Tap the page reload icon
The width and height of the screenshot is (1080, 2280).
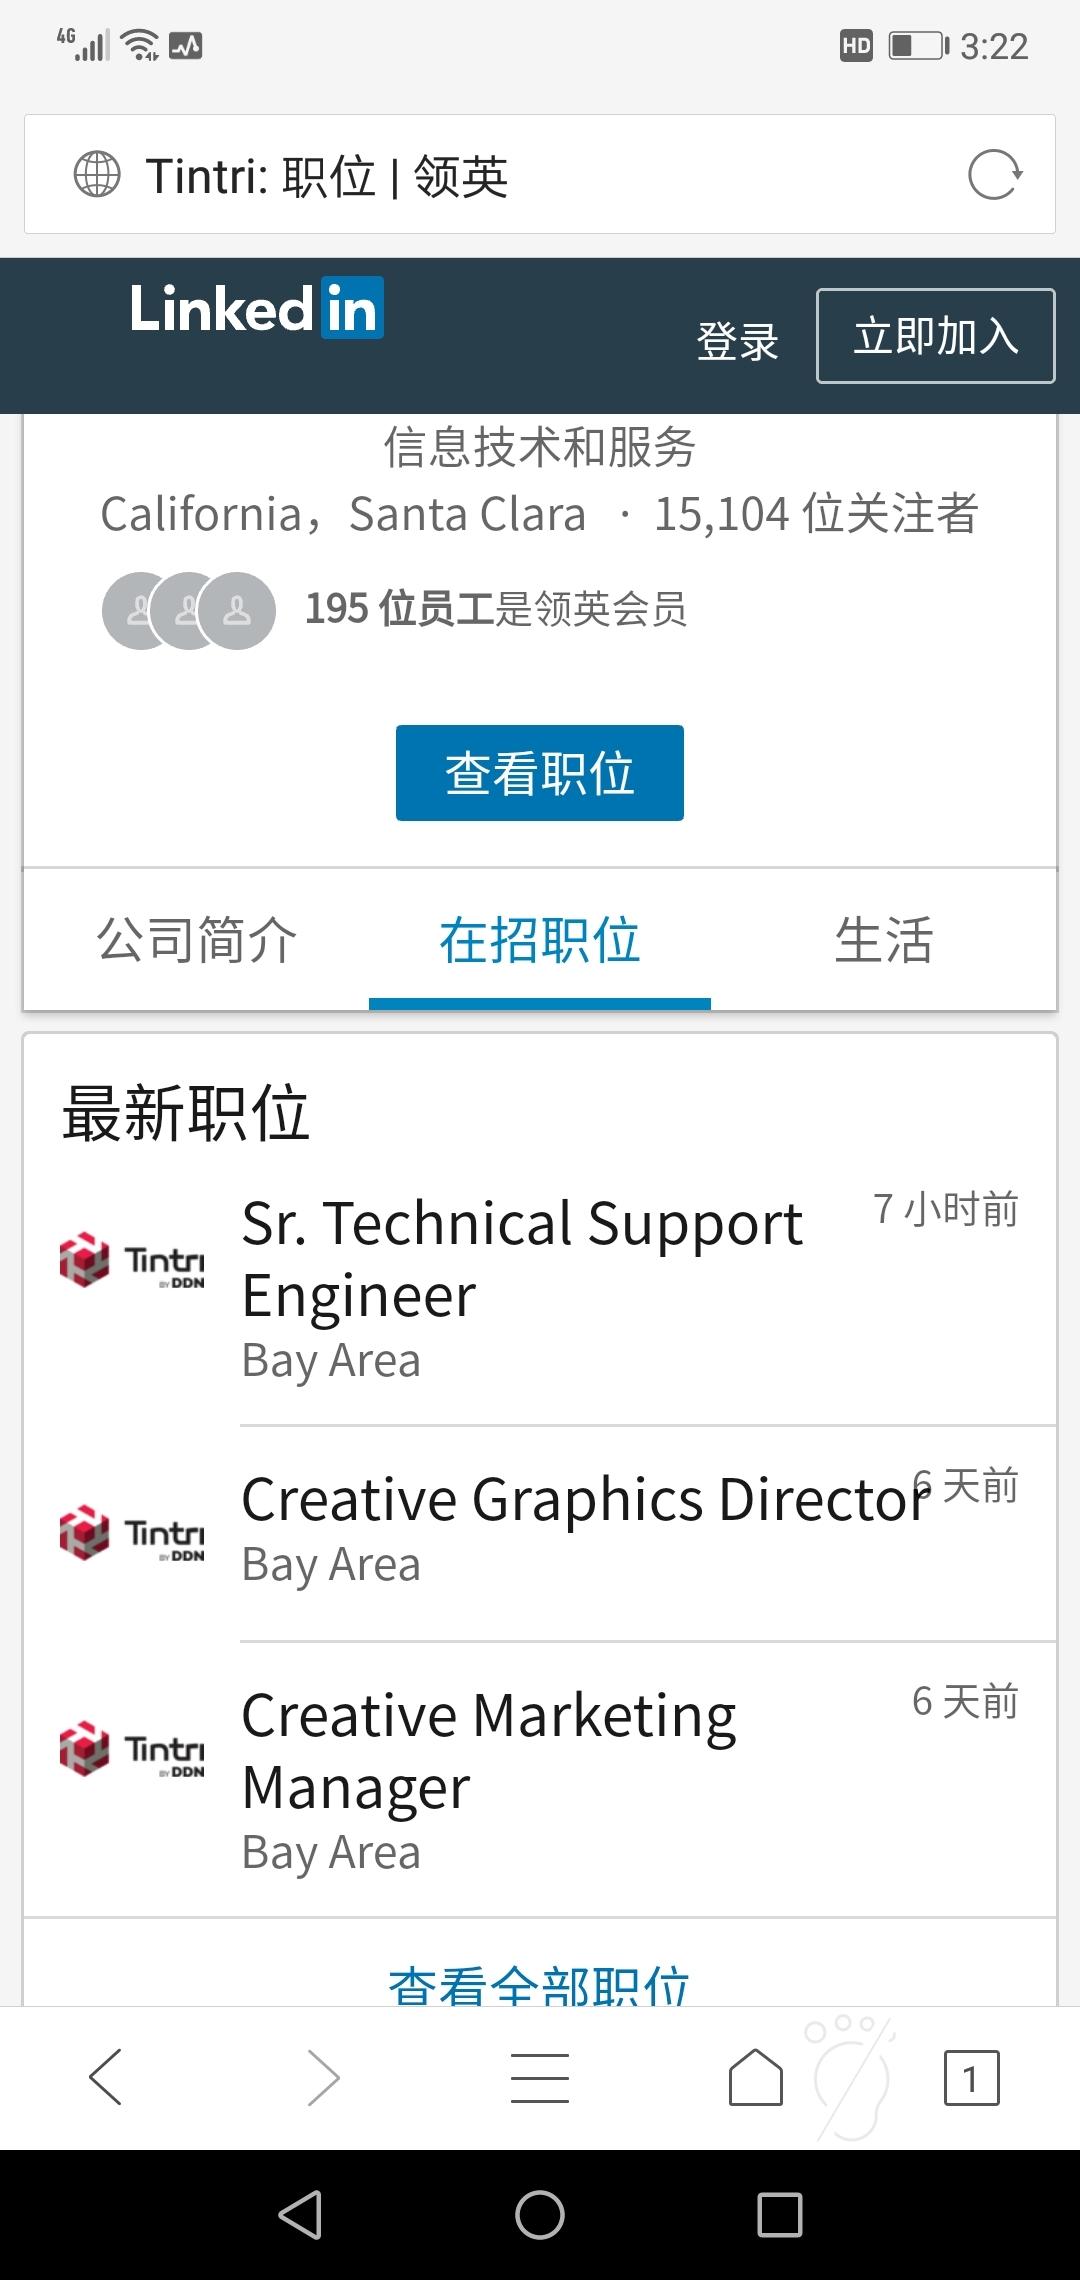(995, 175)
